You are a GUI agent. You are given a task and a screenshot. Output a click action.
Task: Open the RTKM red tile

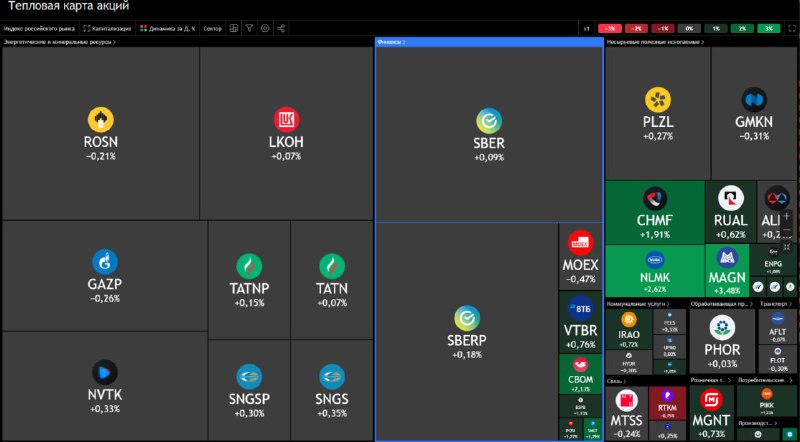667,403
